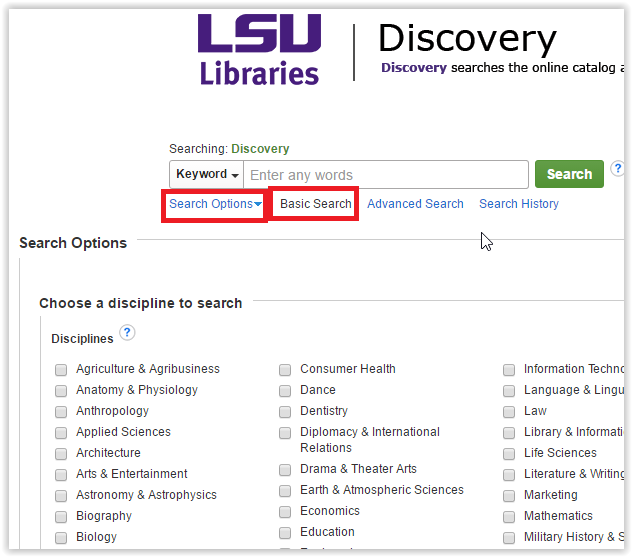
Task: Check the Consumer Health checkbox
Action: click(x=285, y=370)
